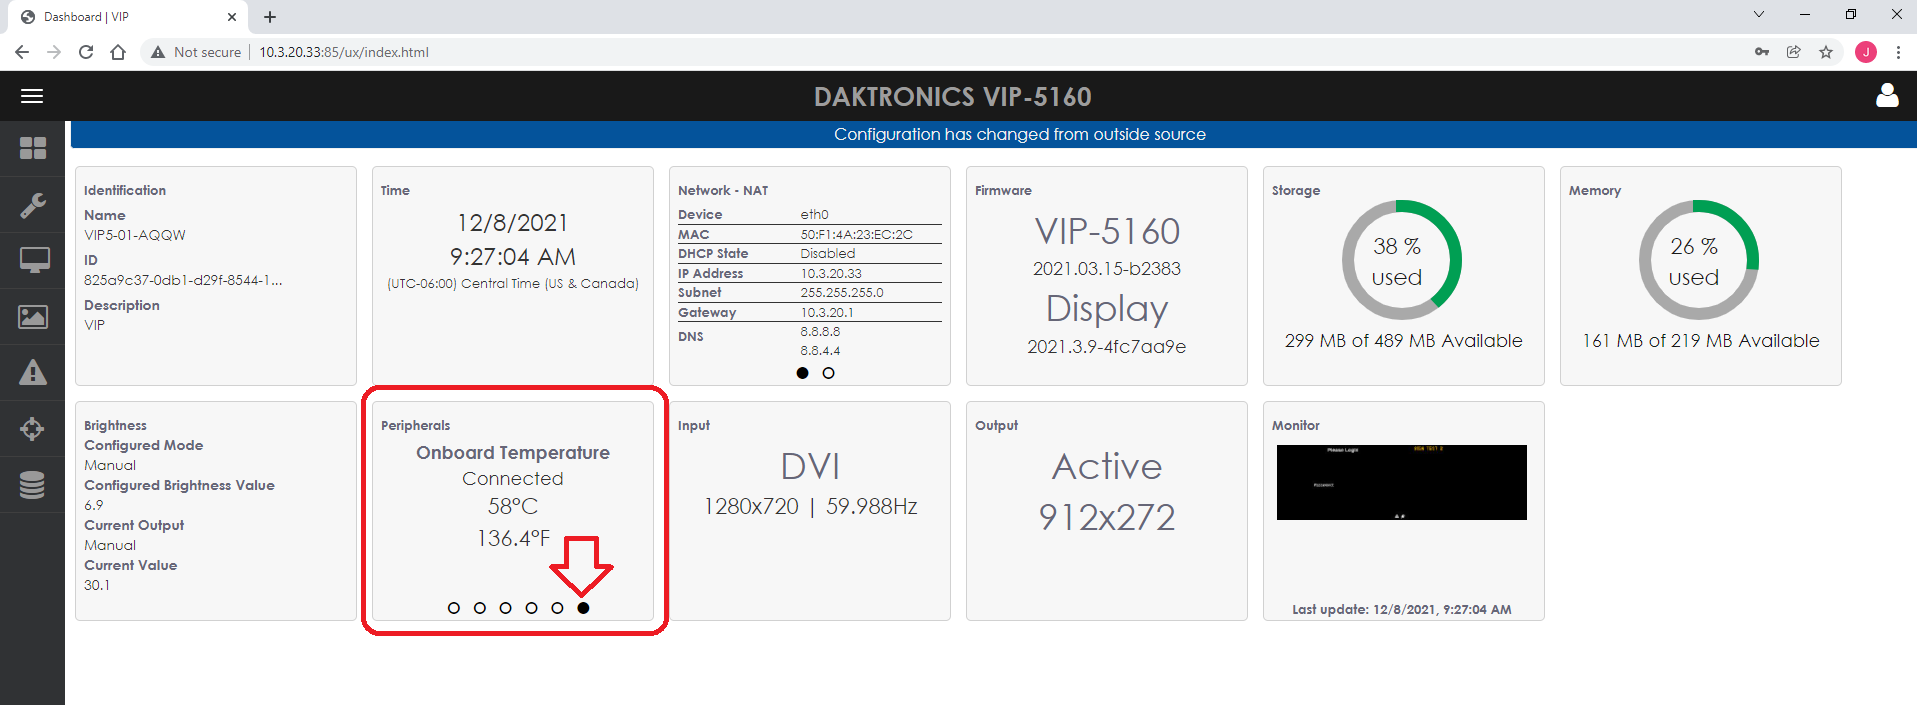
Task: Click the DAKTRONICS VIP-5160 title
Action: [953, 97]
